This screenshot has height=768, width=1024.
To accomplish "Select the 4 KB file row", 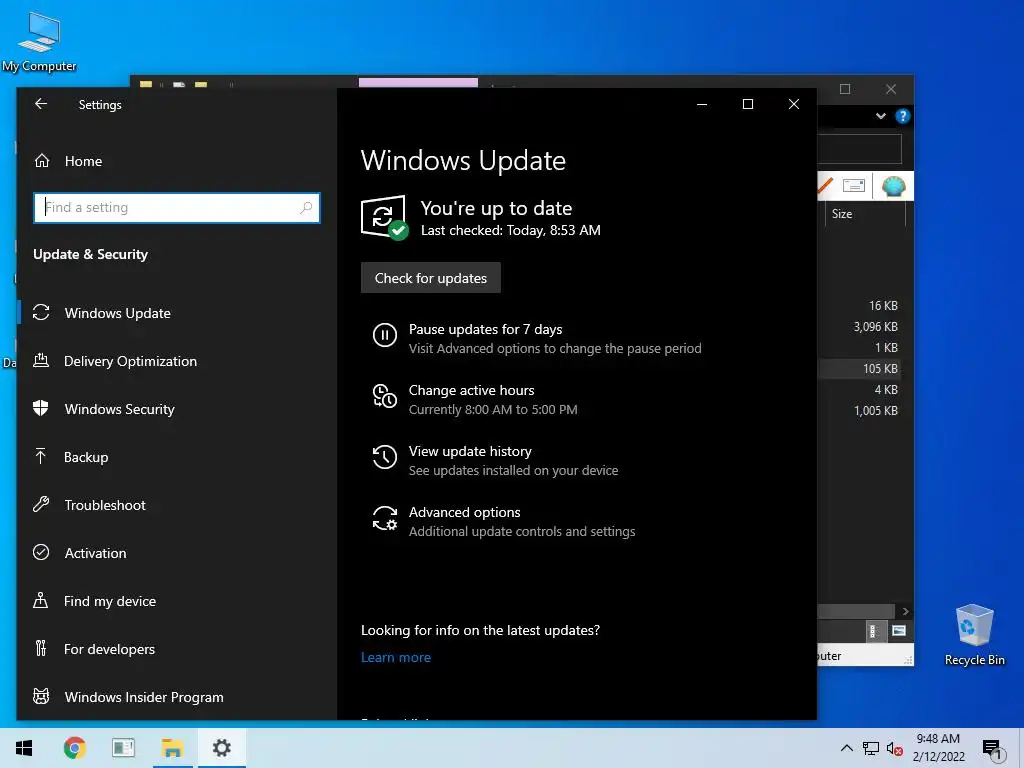I will pos(859,389).
